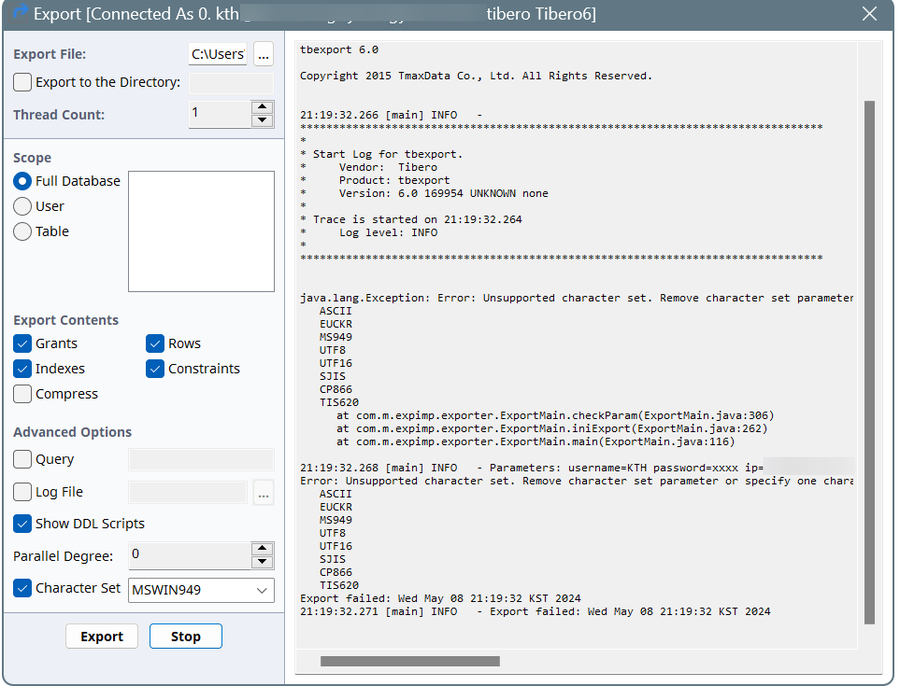Open the Character Set MSWIN949 dropdown
The height and width of the screenshot is (686, 900).
coord(201,590)
